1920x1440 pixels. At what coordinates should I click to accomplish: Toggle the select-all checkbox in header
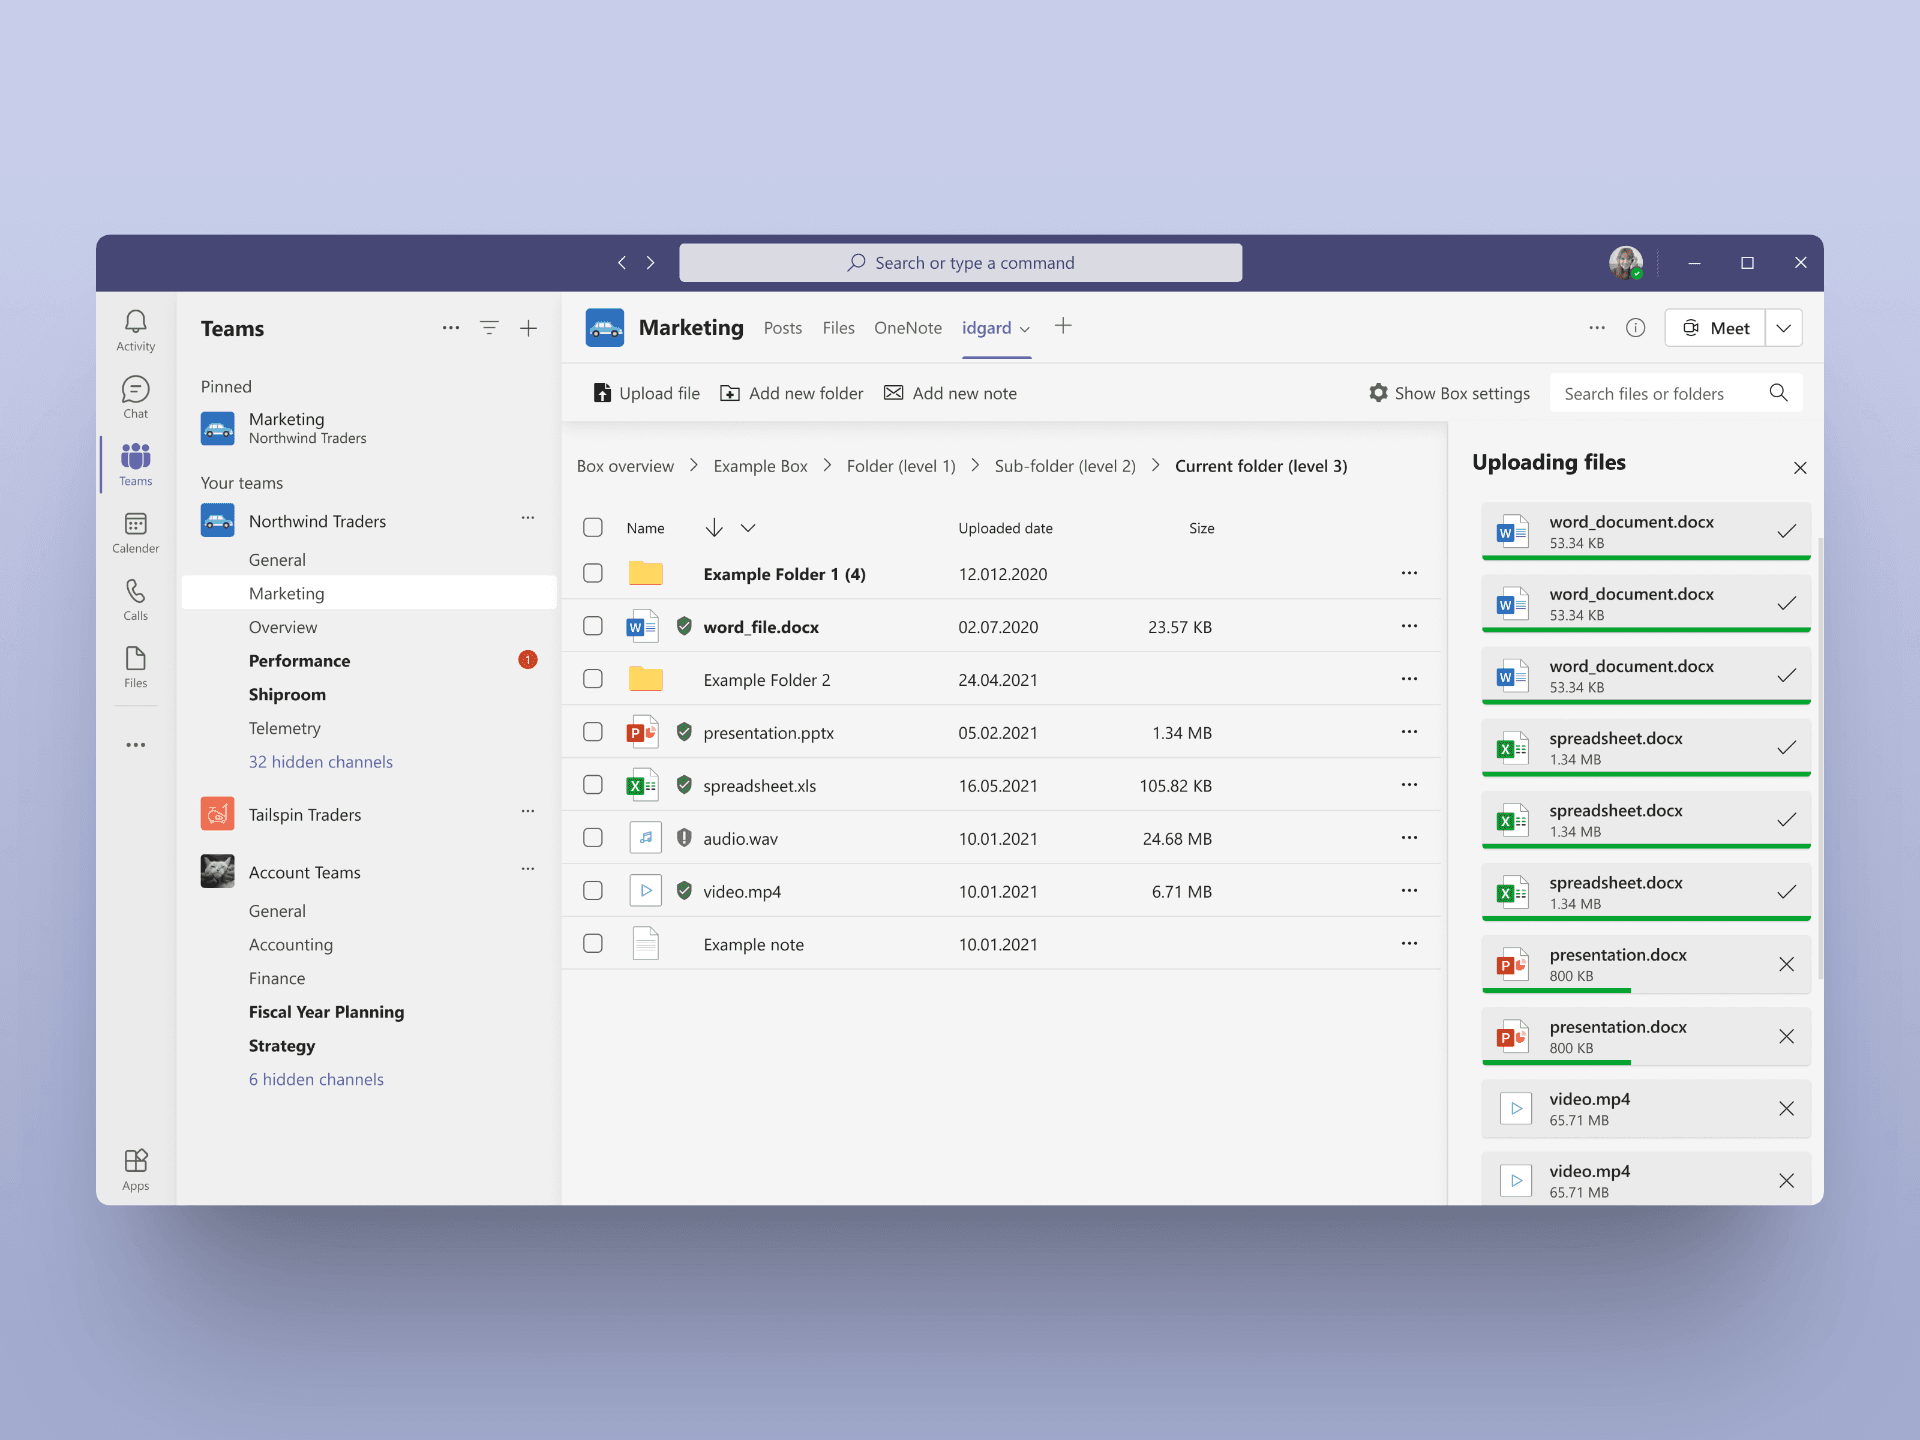(x=593, y=527)
